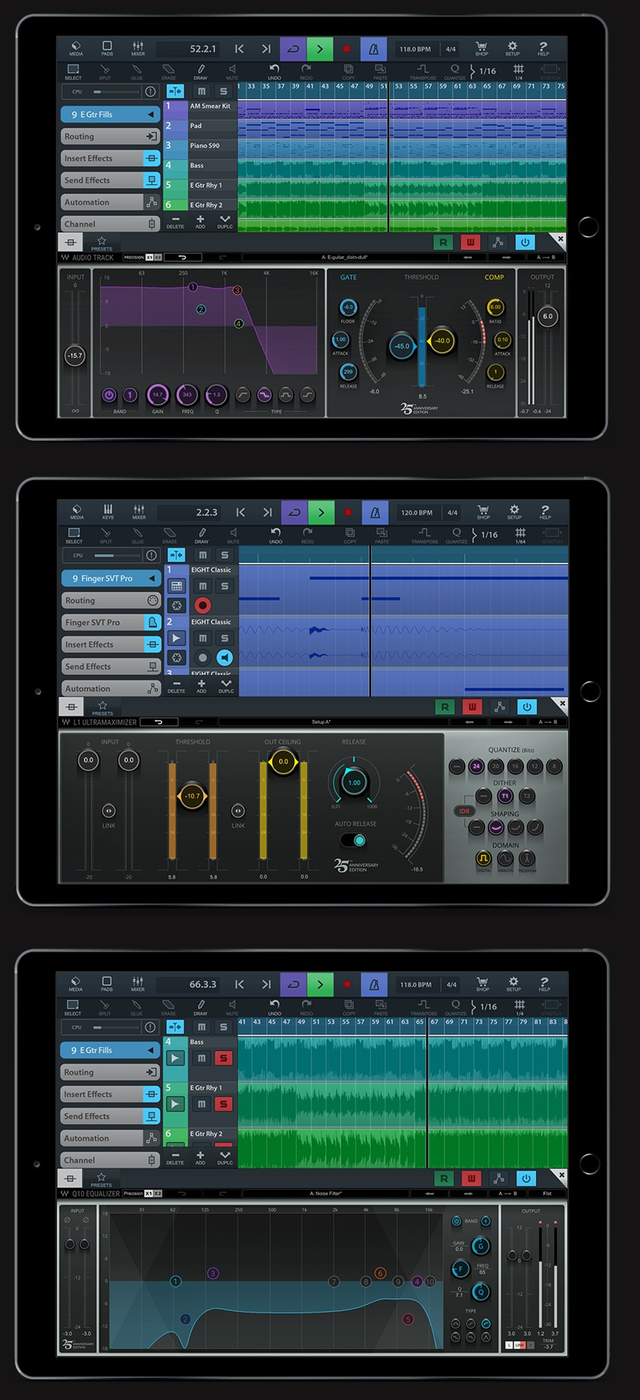This screenshot has width=640, height=1400.
Task: Click 24 bit Quantize button in L1
Action: coord(477,766)
